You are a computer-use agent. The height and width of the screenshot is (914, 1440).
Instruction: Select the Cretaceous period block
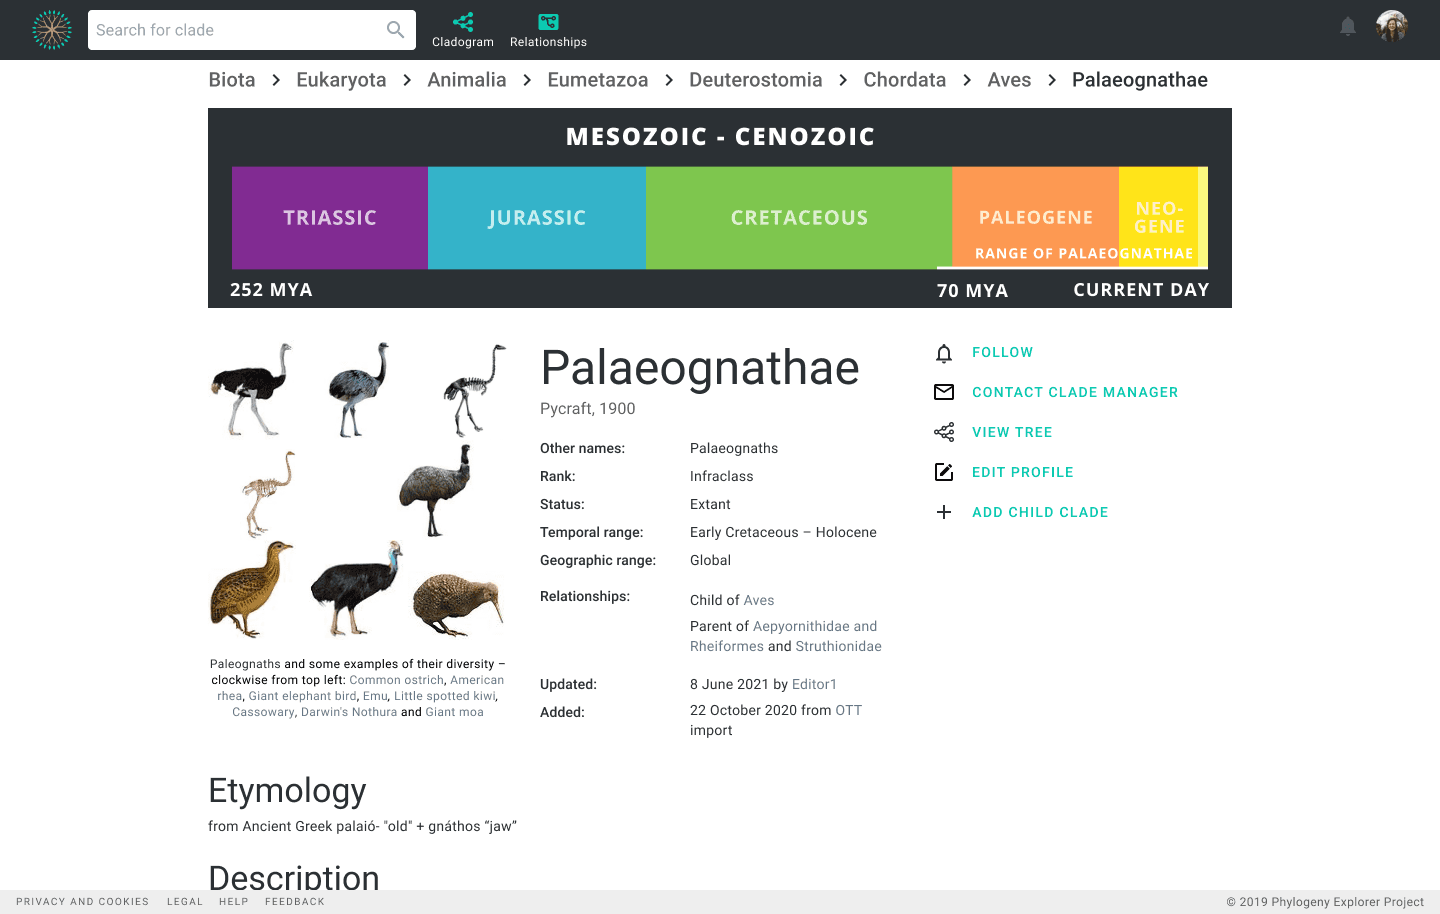pyautogui.click(x=799, y=218)
